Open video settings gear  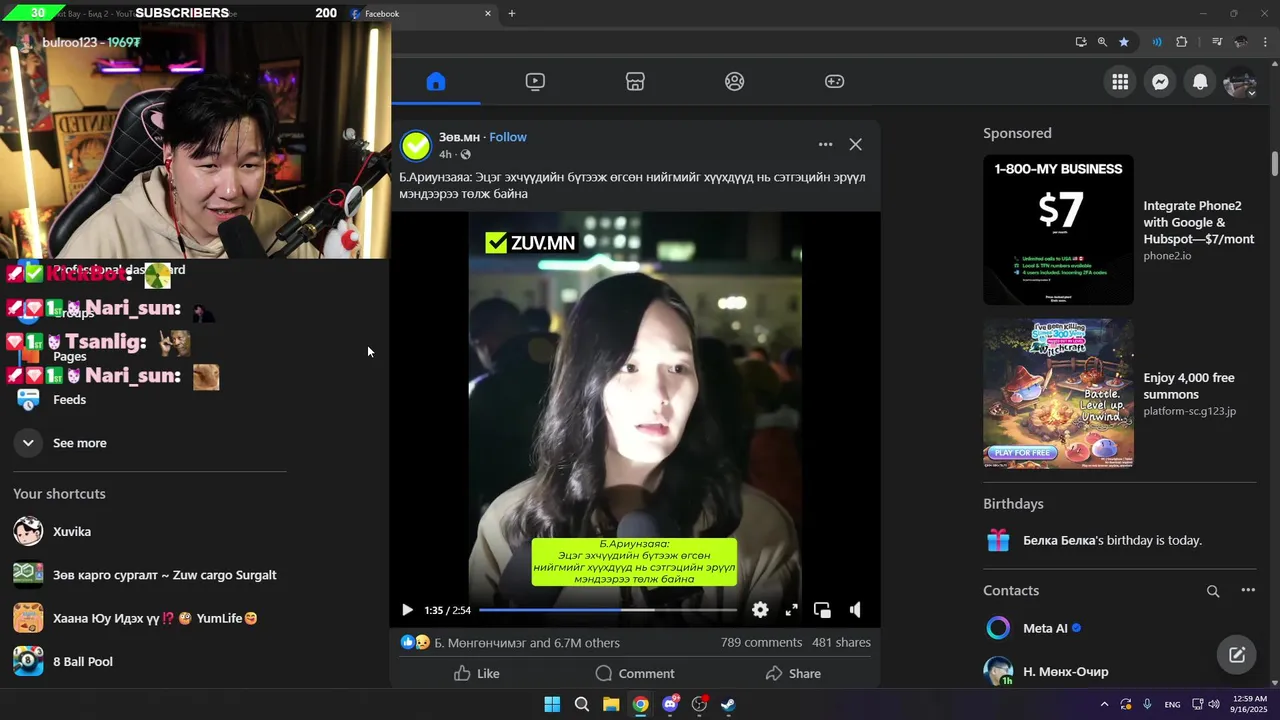click(x=760, y=610)
